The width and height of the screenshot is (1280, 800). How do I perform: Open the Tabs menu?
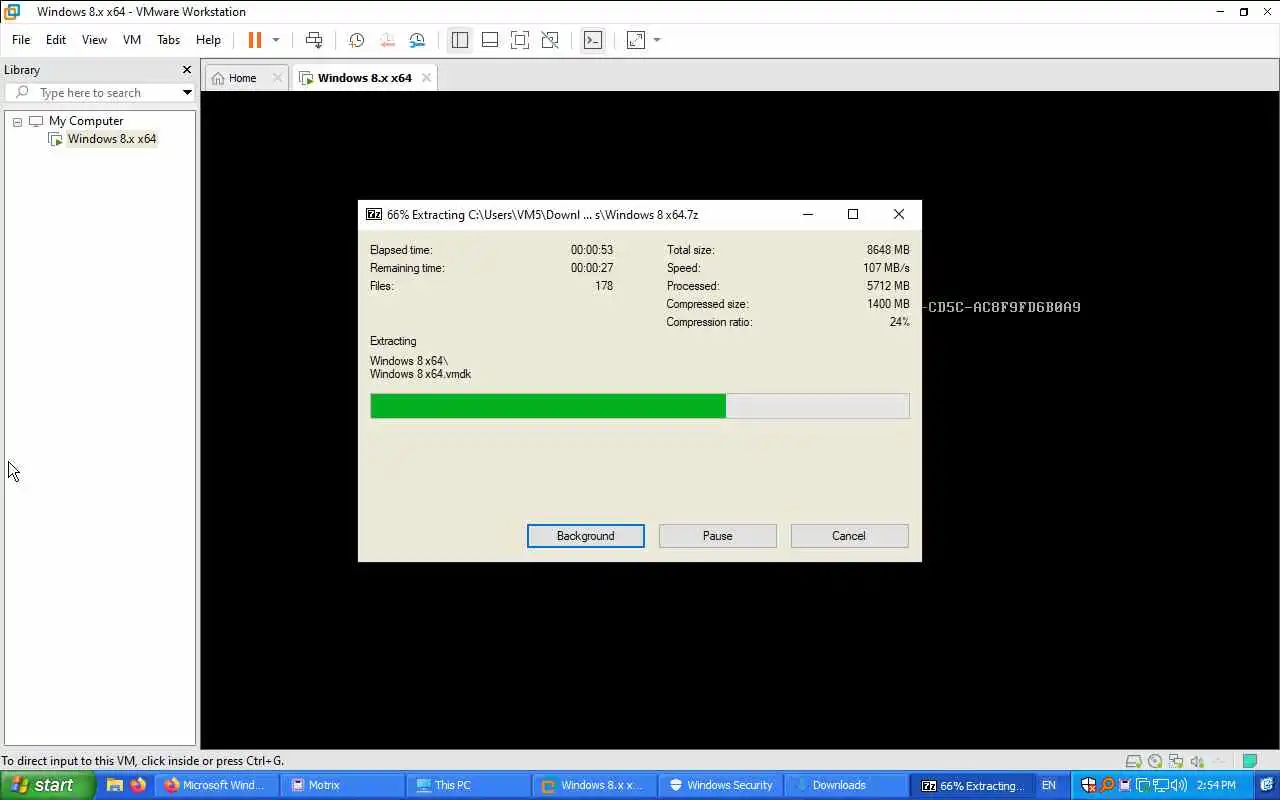pos(168,40)
